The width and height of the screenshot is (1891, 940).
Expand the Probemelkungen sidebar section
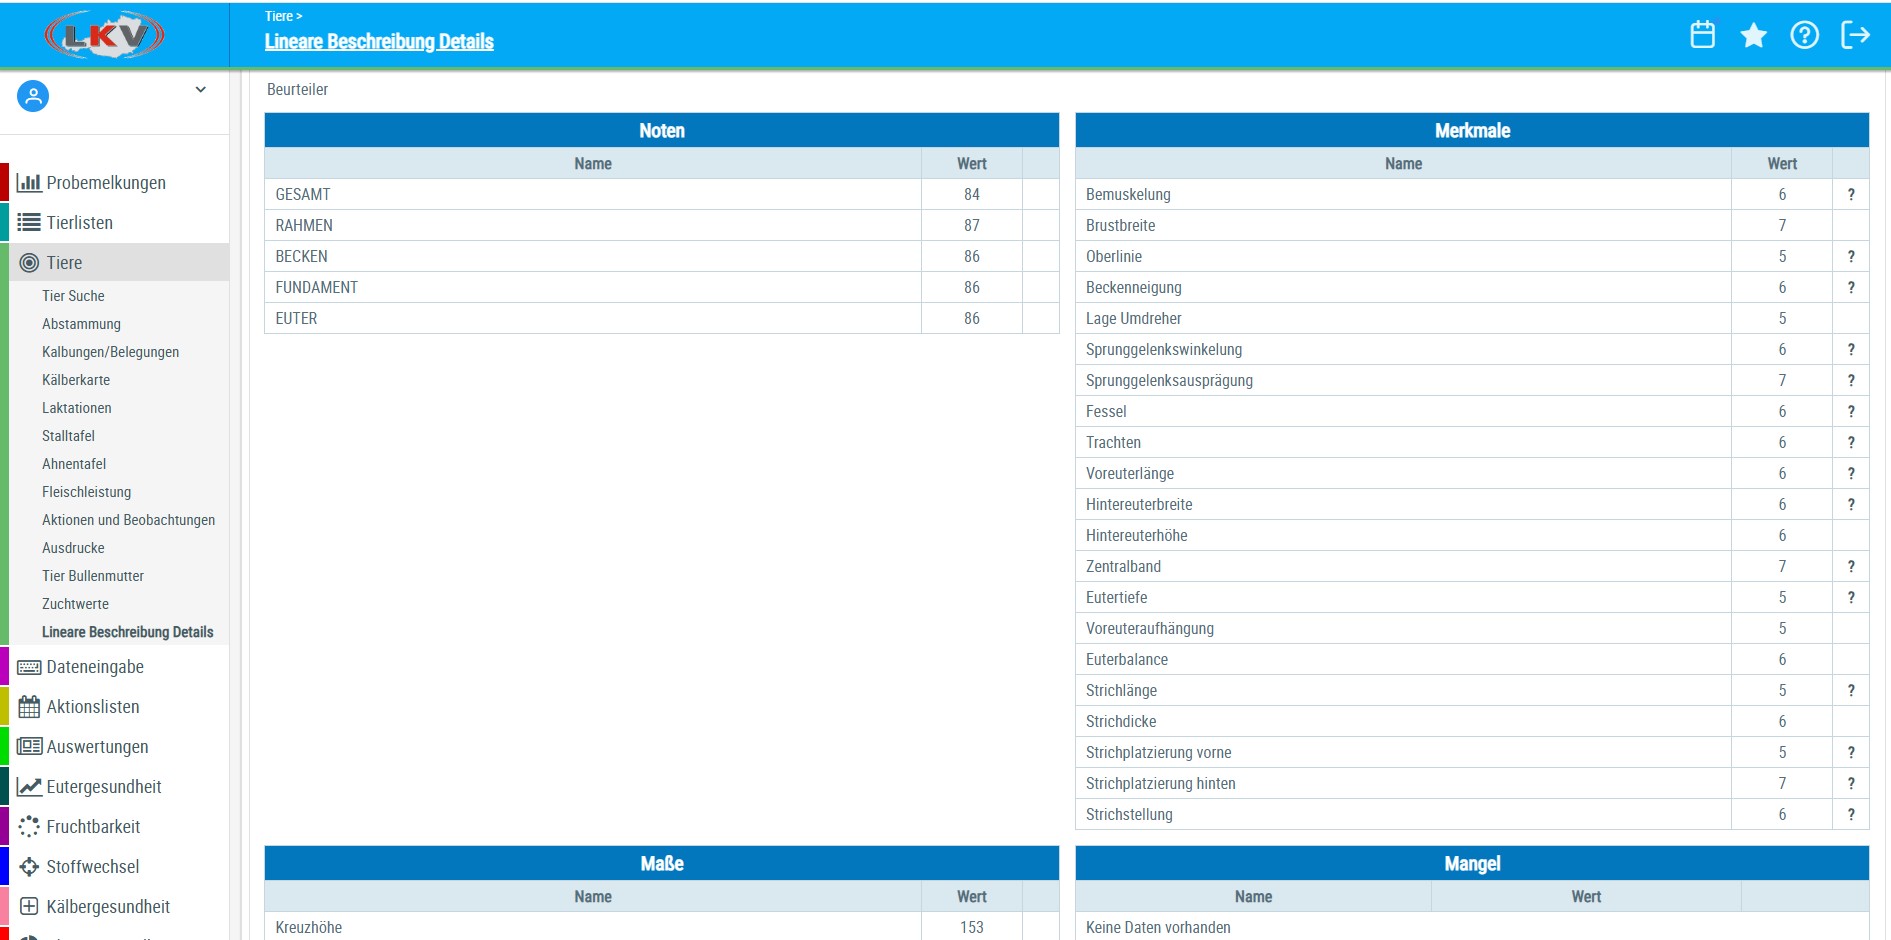(106, 183)
